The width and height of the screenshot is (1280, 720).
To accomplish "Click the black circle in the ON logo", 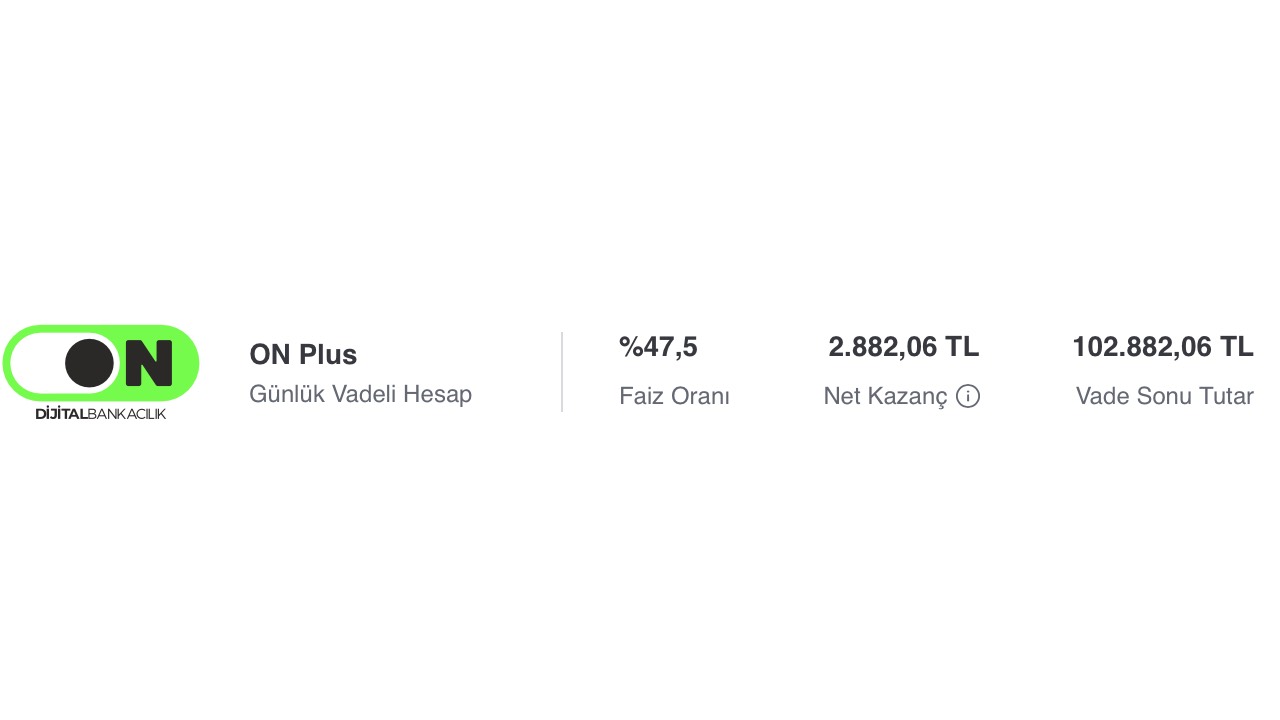I will [x=90, y=362].
